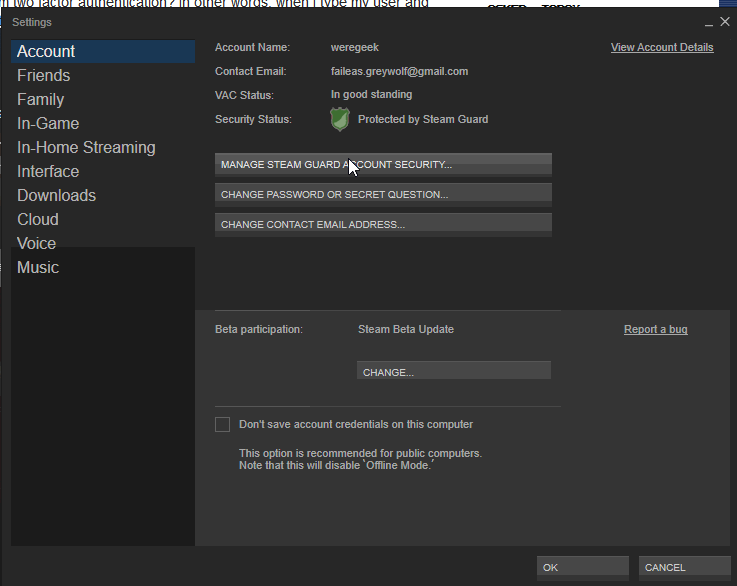Click the beta participation Change button
737x586 pixels.
(454, 370)
